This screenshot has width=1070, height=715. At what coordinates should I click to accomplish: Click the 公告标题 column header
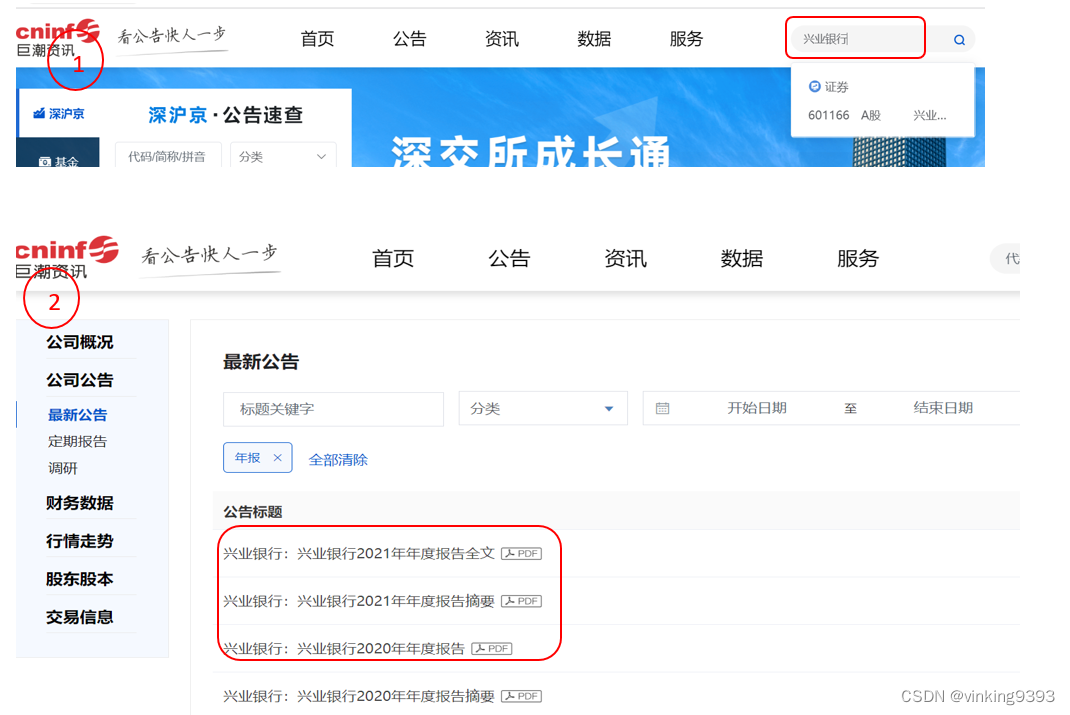click(x=252, y=512)
